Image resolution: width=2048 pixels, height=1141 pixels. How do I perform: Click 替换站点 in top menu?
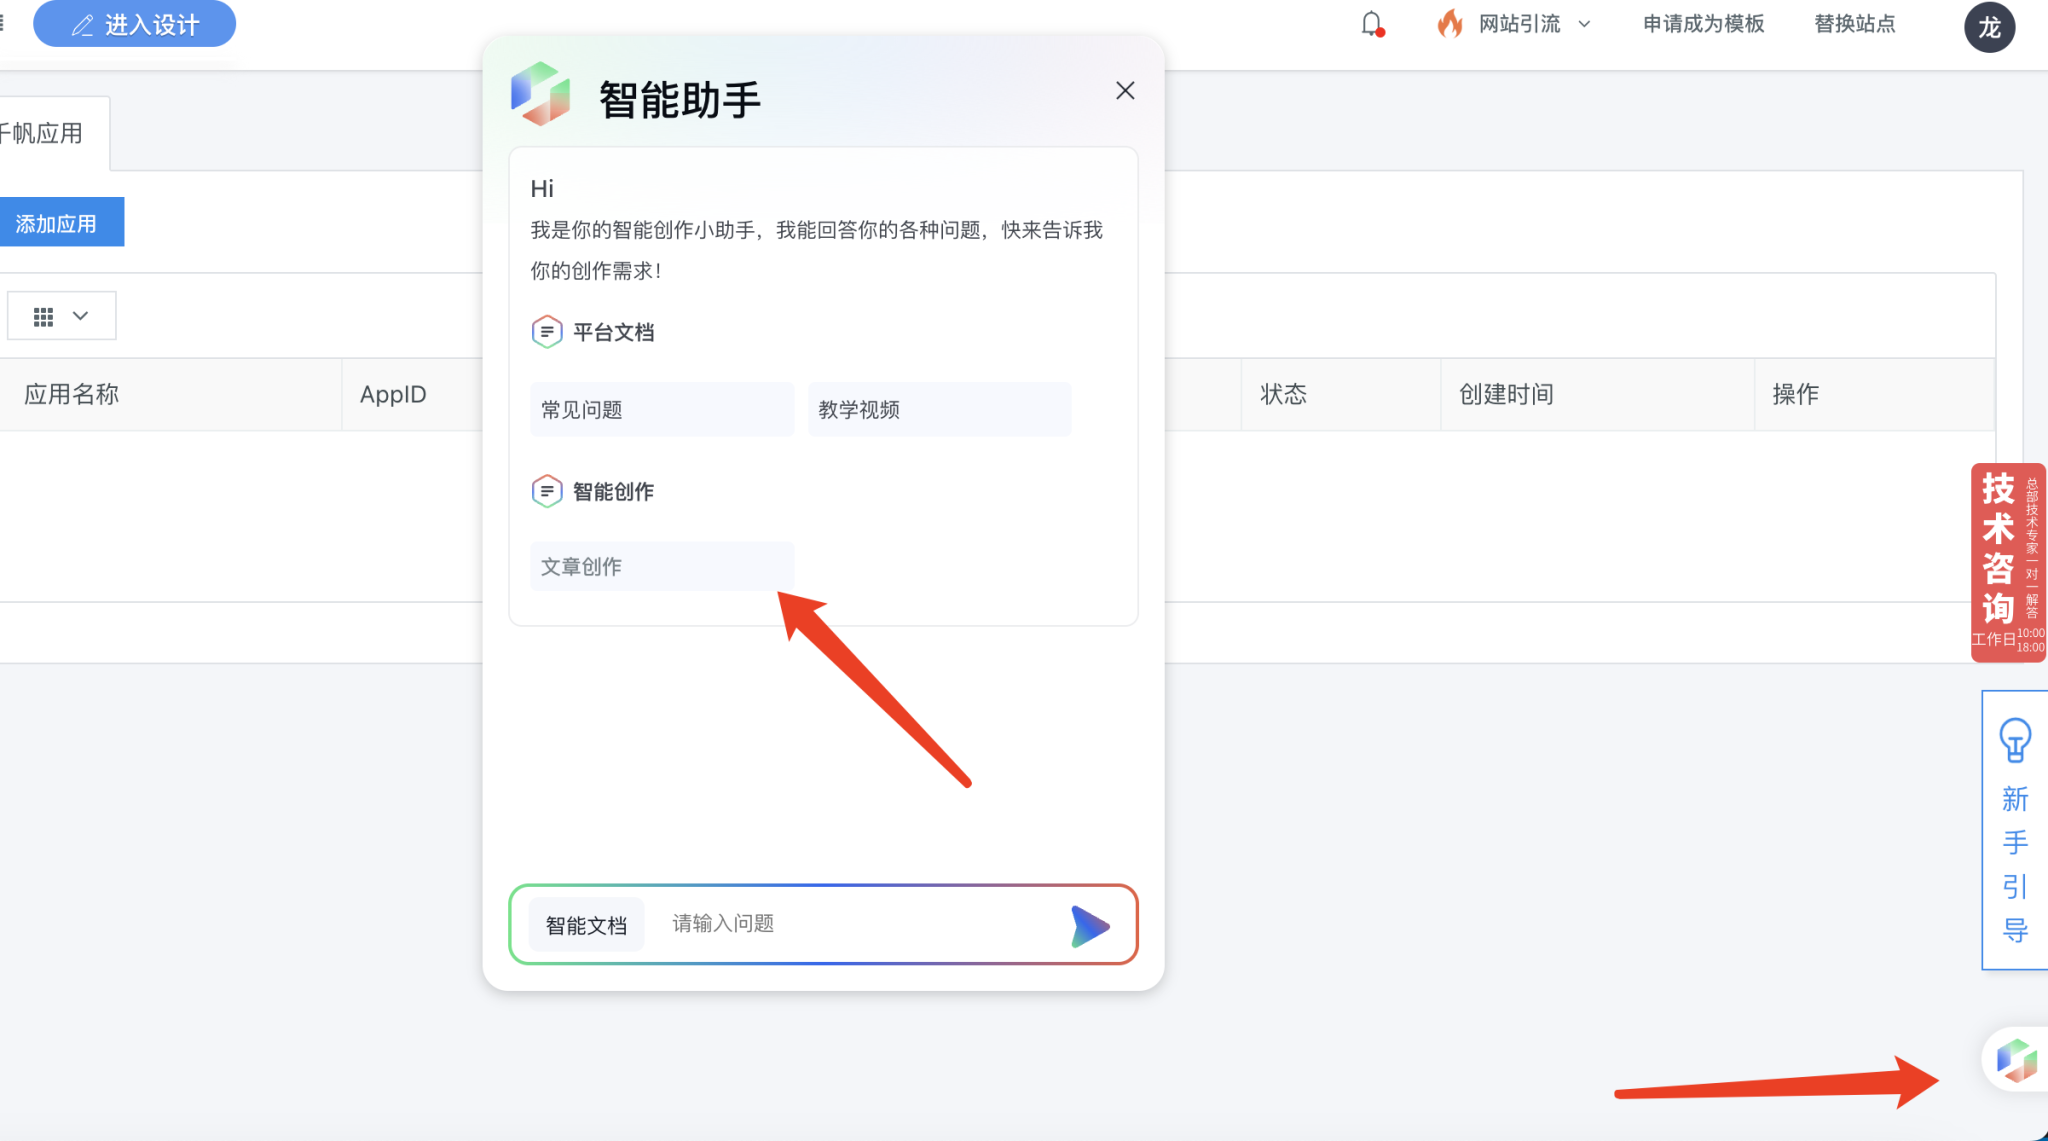pos(1854,24)
